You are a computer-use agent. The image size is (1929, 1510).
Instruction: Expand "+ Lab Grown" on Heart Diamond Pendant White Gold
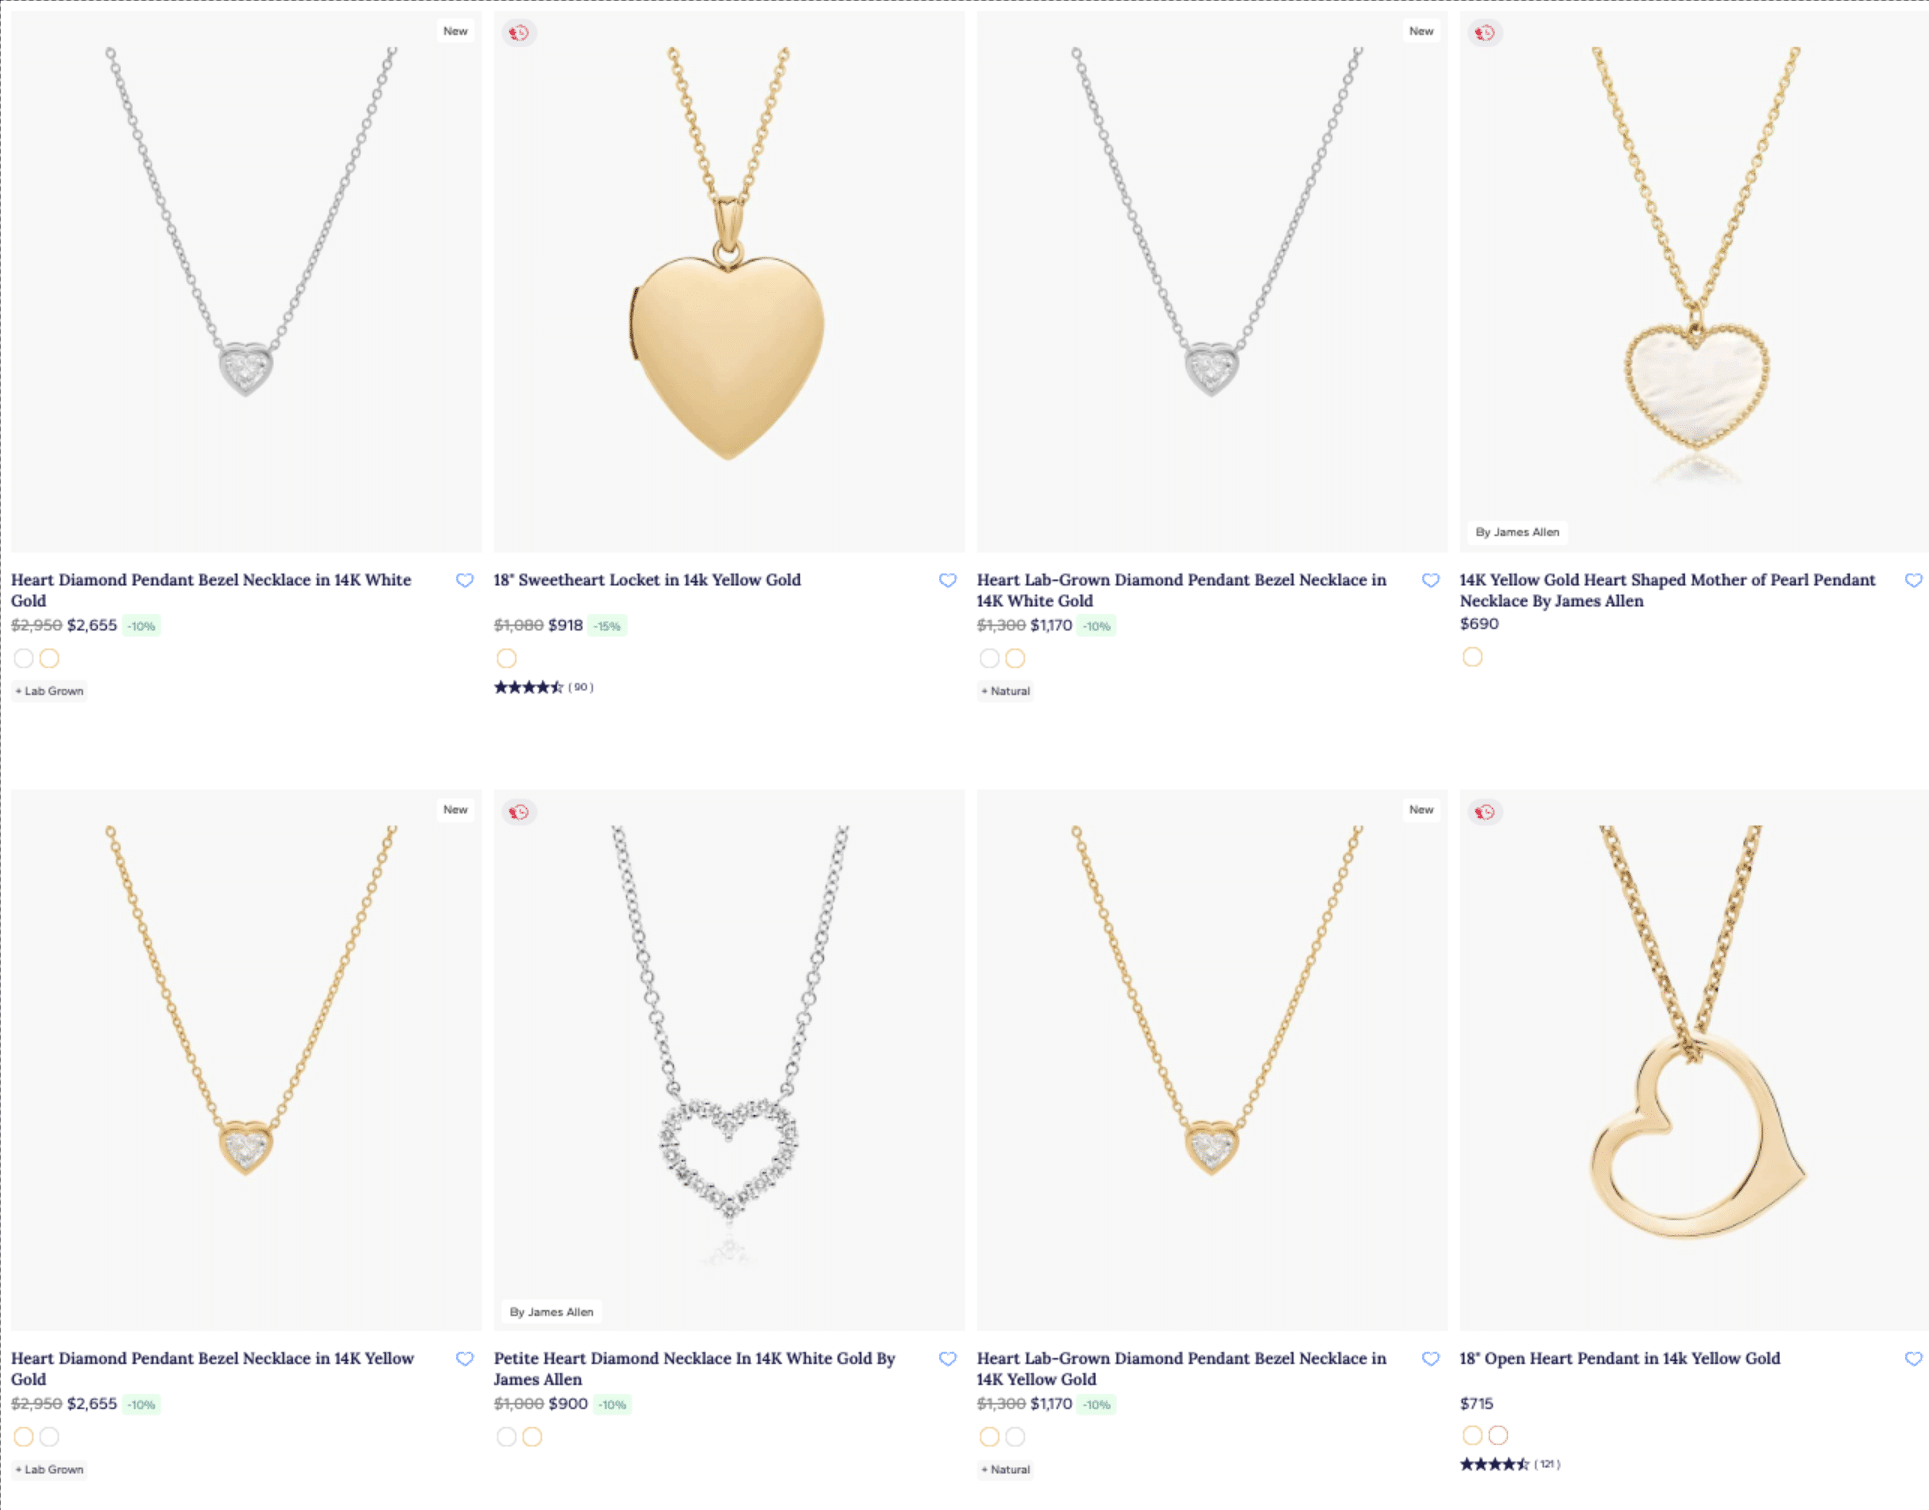(48, 690)
